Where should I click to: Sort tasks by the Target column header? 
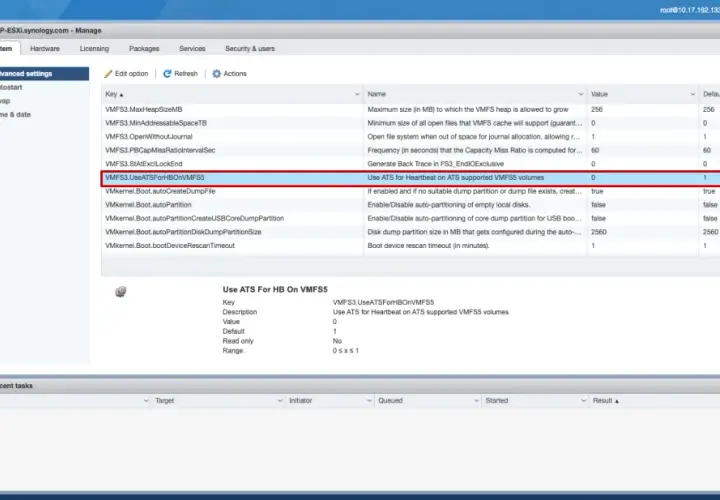(164, 401)
